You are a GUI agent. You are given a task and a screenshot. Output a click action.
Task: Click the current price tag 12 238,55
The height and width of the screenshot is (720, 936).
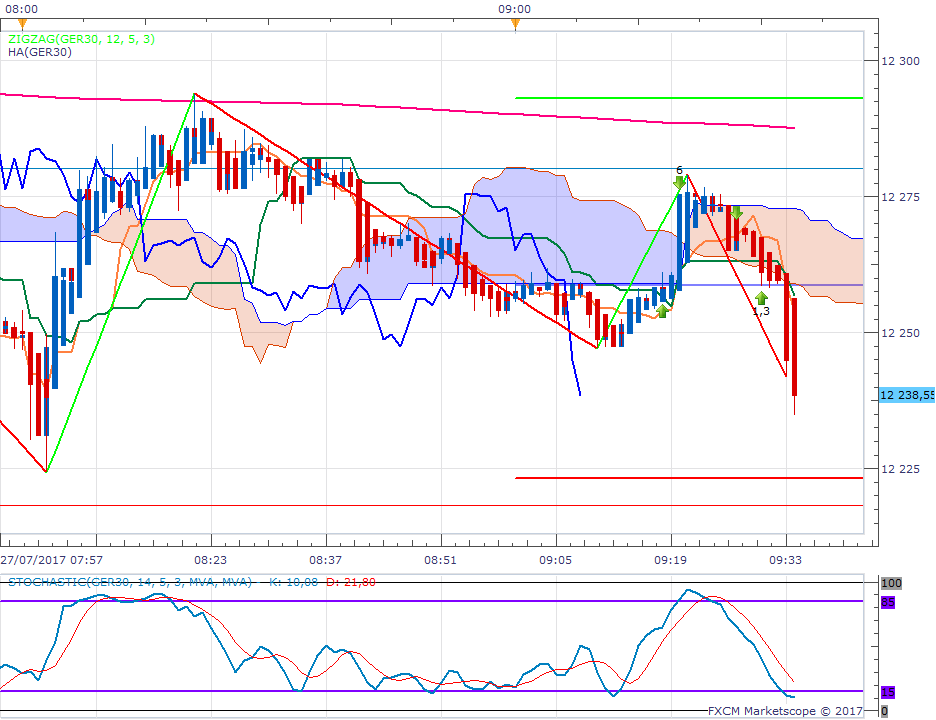pyautogui.click(x=906, y=395)
